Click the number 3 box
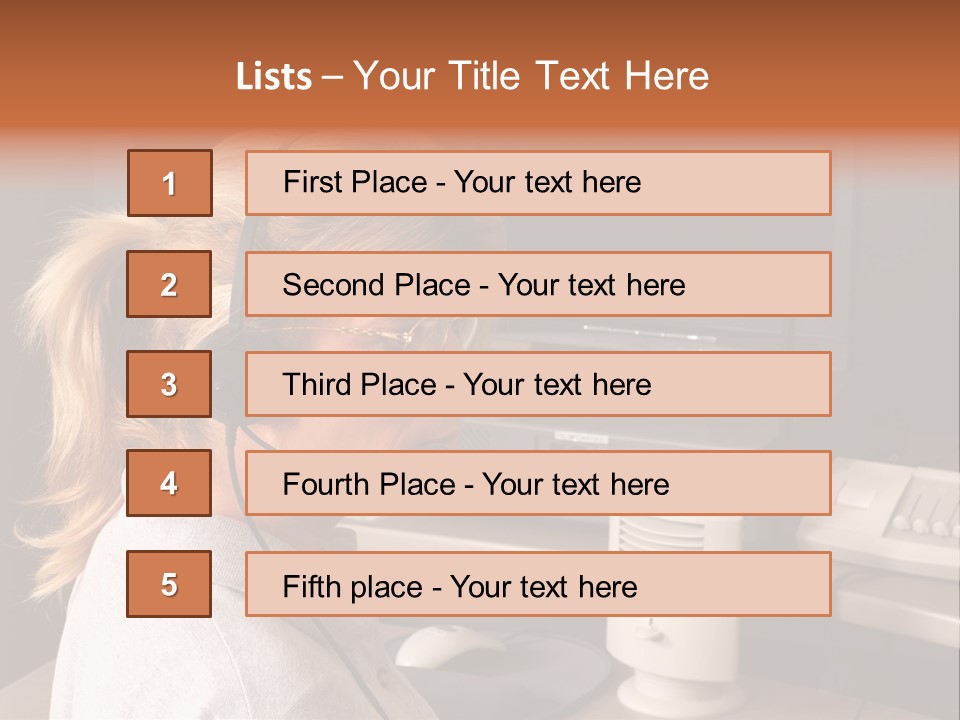The height and width of the screenshot is (720, 960). pyautogui.click(x=169, y=384)
